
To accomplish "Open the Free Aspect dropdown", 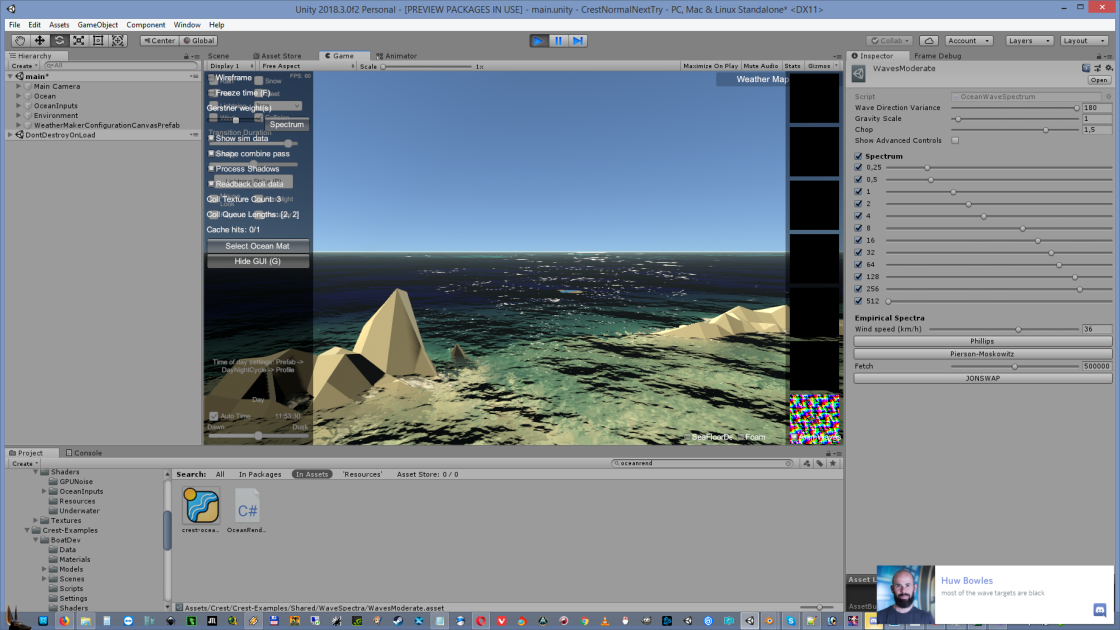I will coord(306,66).
